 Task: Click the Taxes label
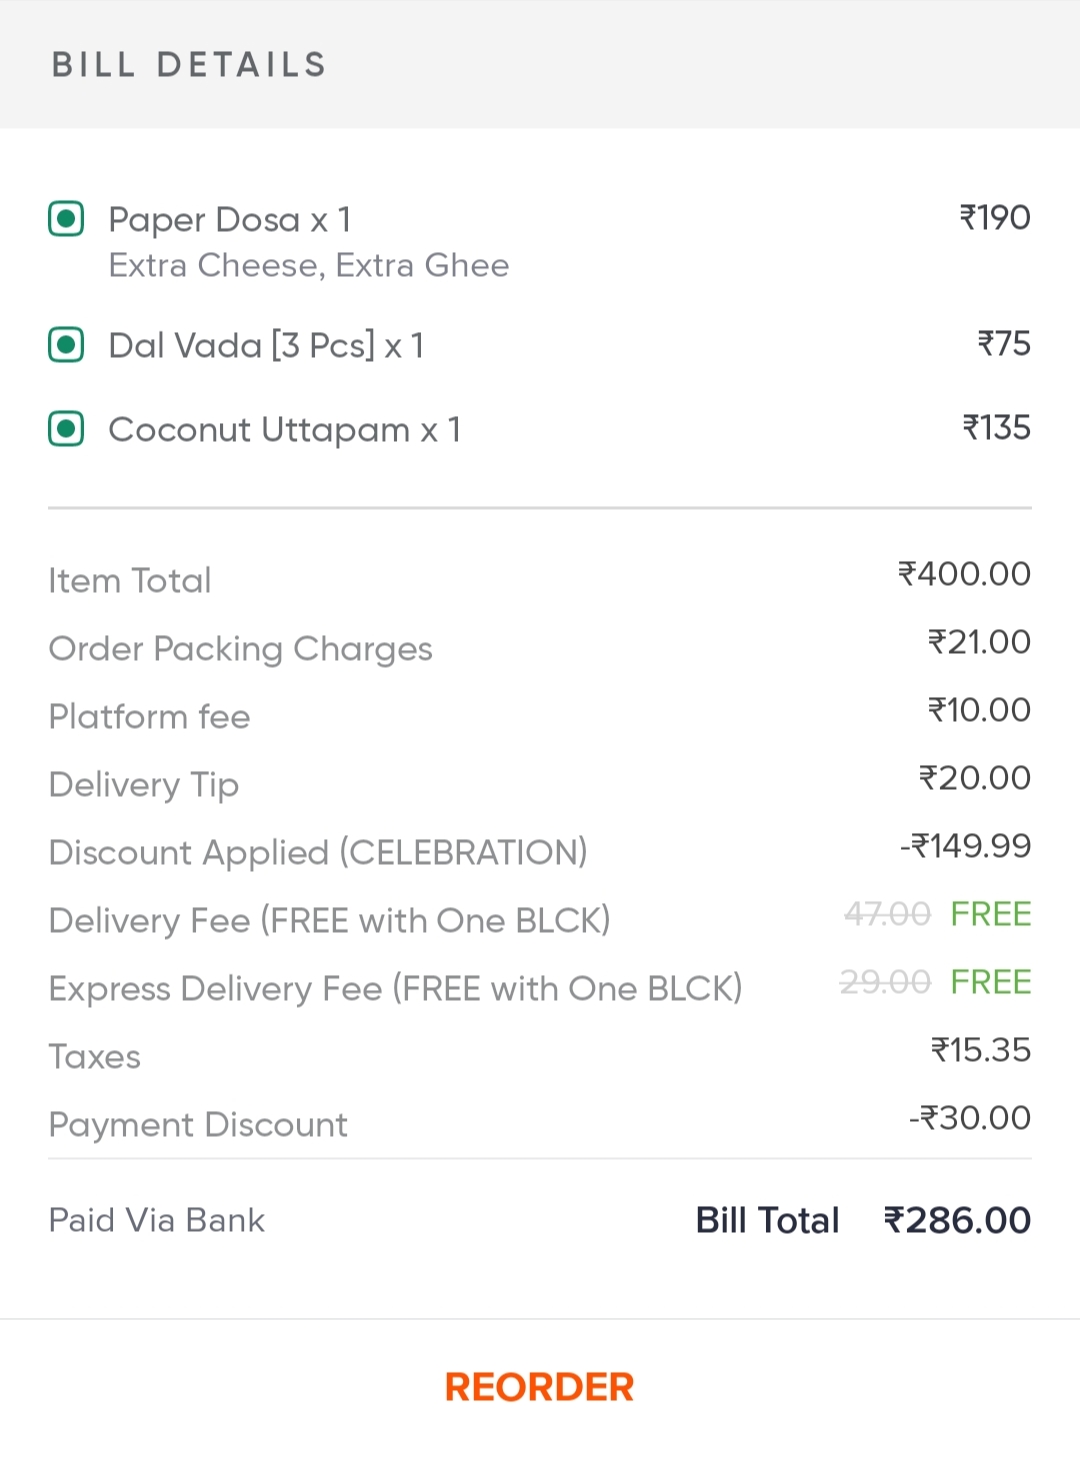95,1056
